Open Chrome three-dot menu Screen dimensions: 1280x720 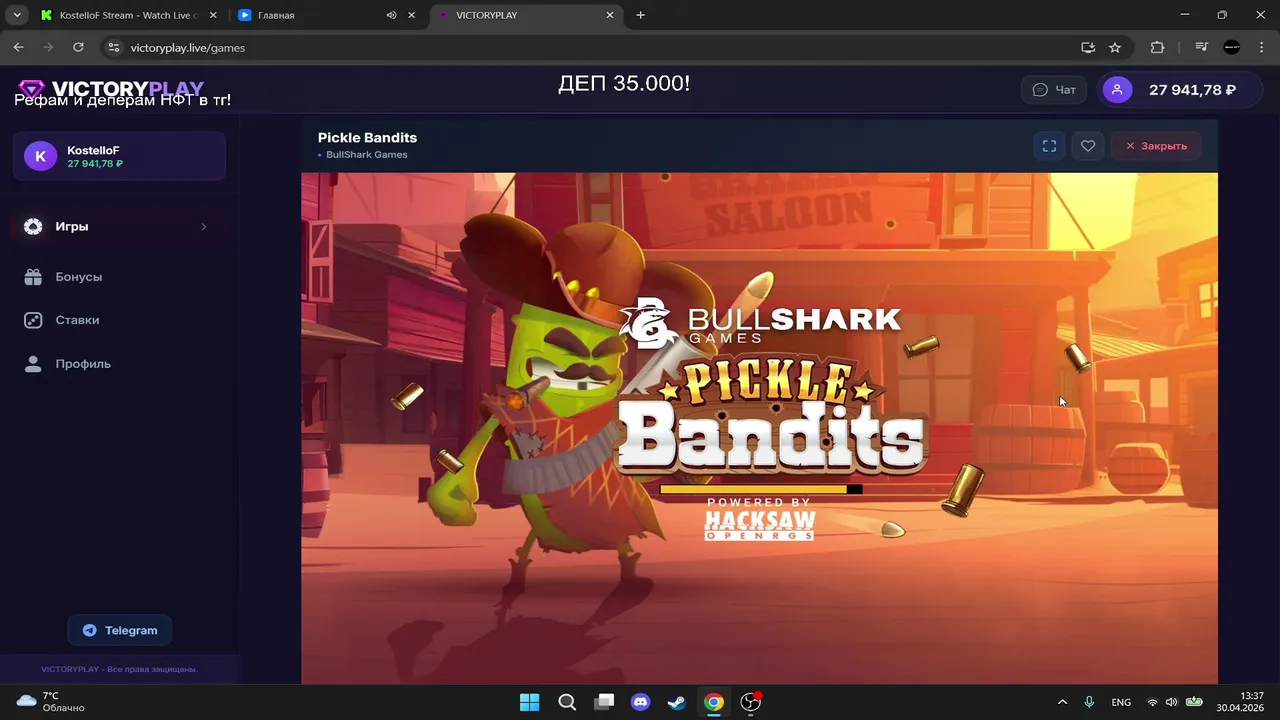(x=1261, y=47)
